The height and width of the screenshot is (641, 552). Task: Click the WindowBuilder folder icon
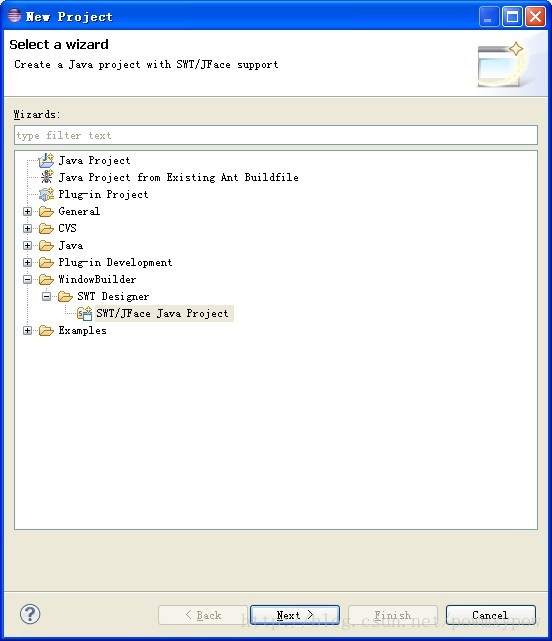(46, 280)
